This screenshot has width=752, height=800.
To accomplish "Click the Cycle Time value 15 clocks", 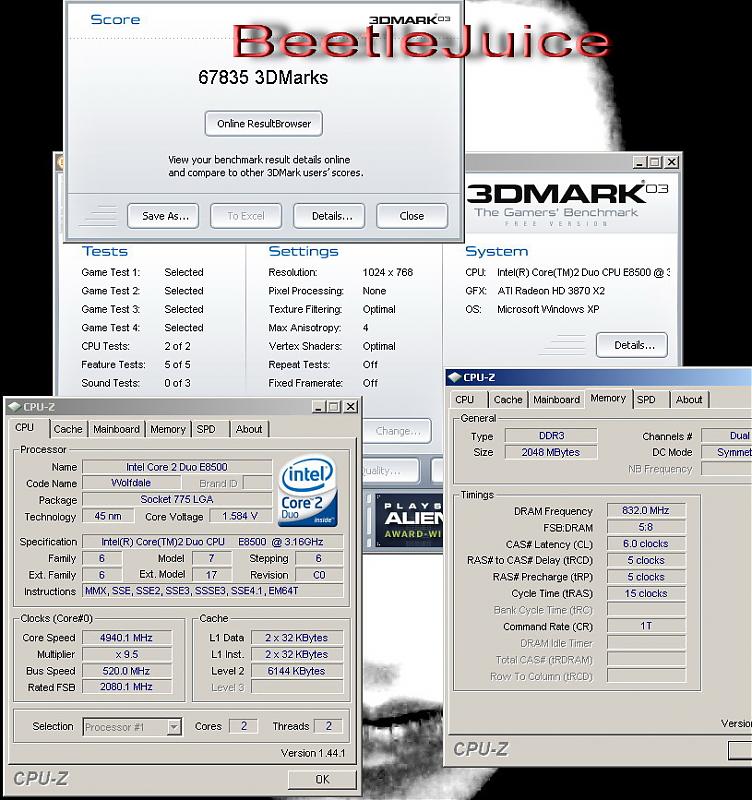I will point(646,593).
